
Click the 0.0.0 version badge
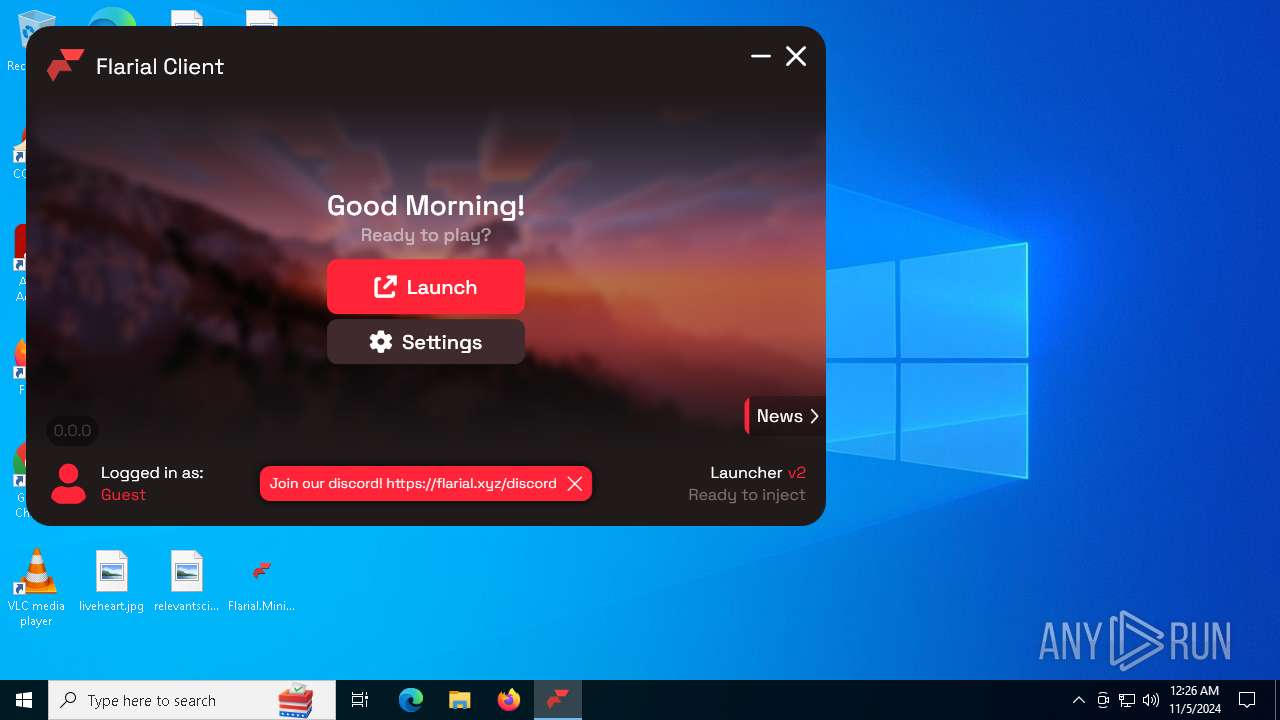click(x=72, y=431)
